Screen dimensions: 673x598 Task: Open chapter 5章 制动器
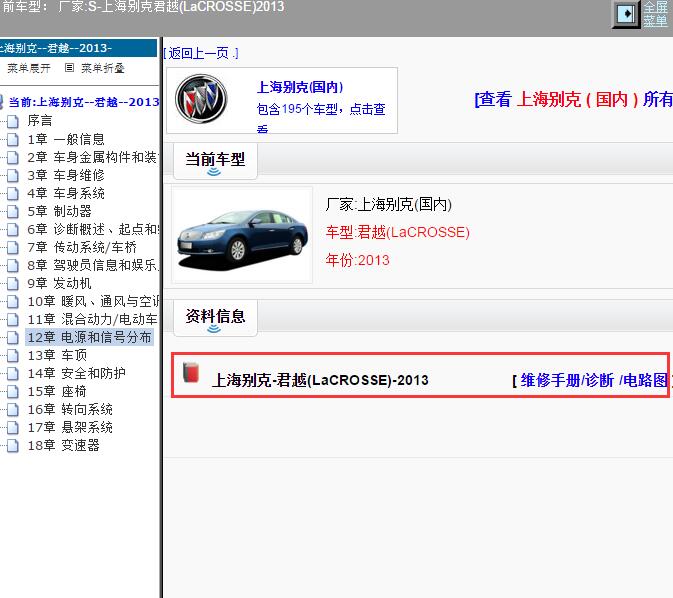[x=59, y=211]
